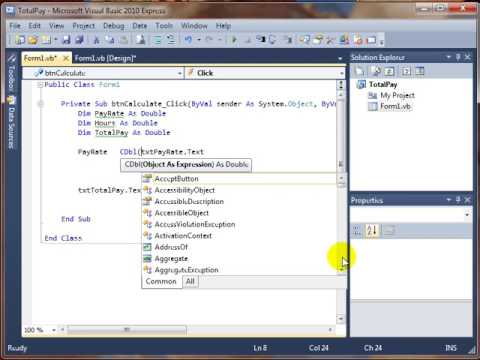480x360 pixels.
Task: Click the editor horizontal scrollbar thumb
Action: coord(127,330)
